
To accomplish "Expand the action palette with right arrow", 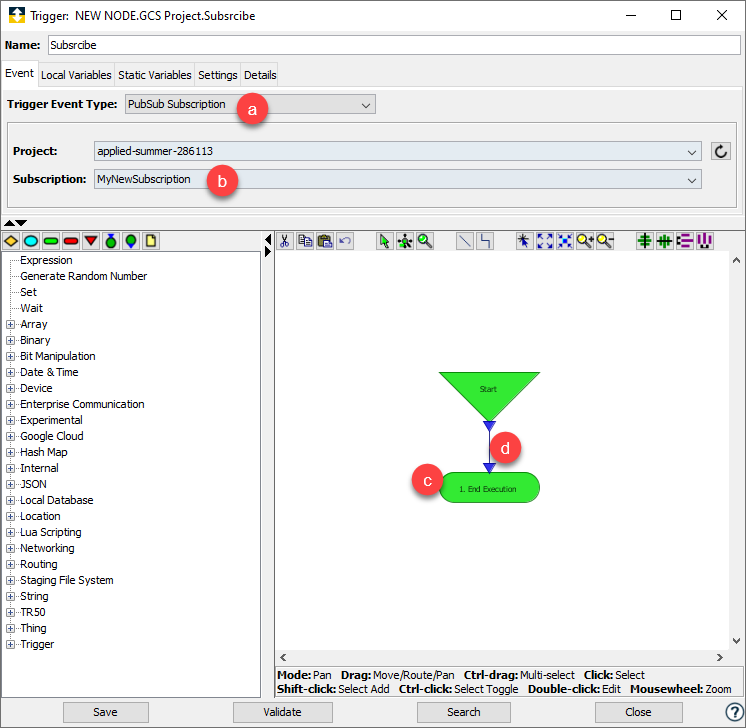I will click(x=268, y=251).
